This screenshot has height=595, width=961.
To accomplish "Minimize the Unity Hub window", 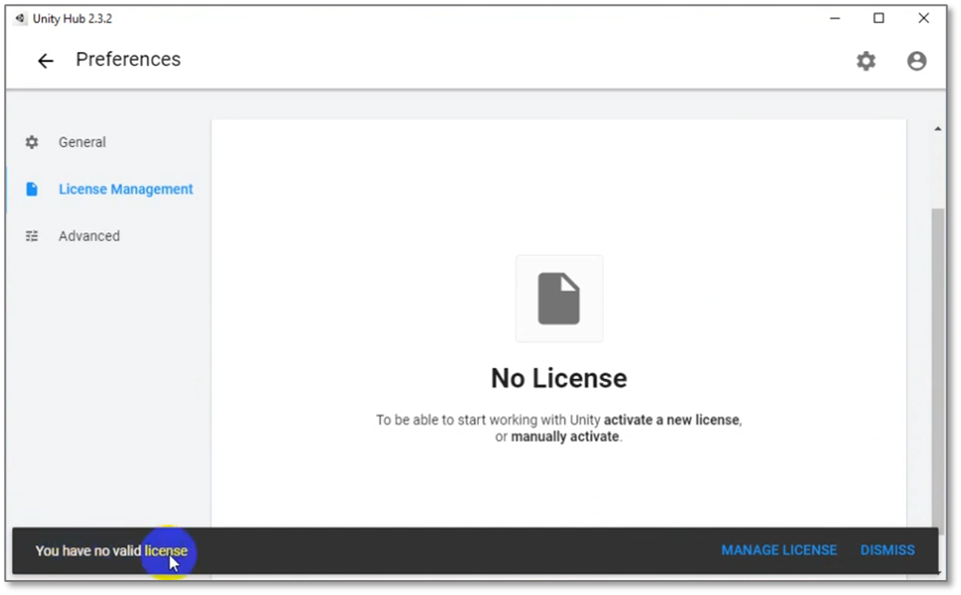I will click(x=835, y=18).
